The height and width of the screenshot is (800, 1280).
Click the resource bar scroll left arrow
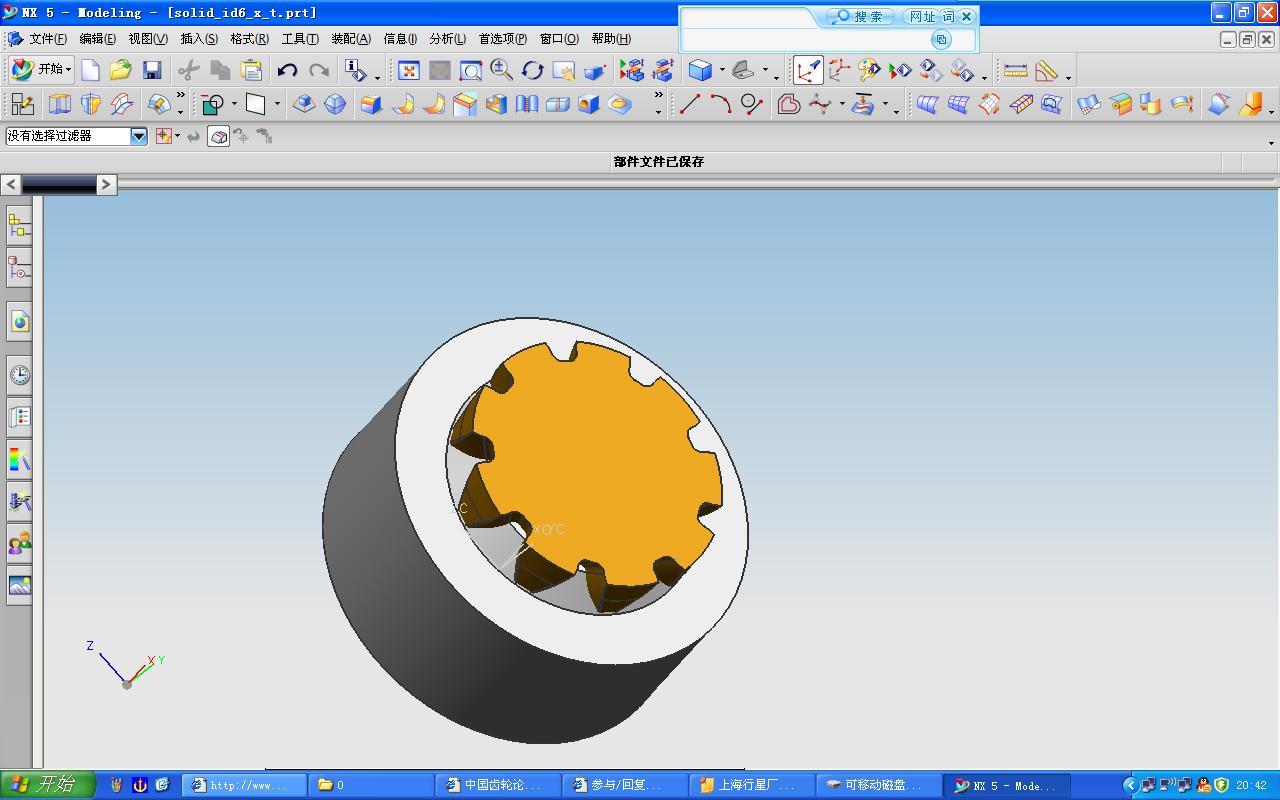(x=11, y=184)
